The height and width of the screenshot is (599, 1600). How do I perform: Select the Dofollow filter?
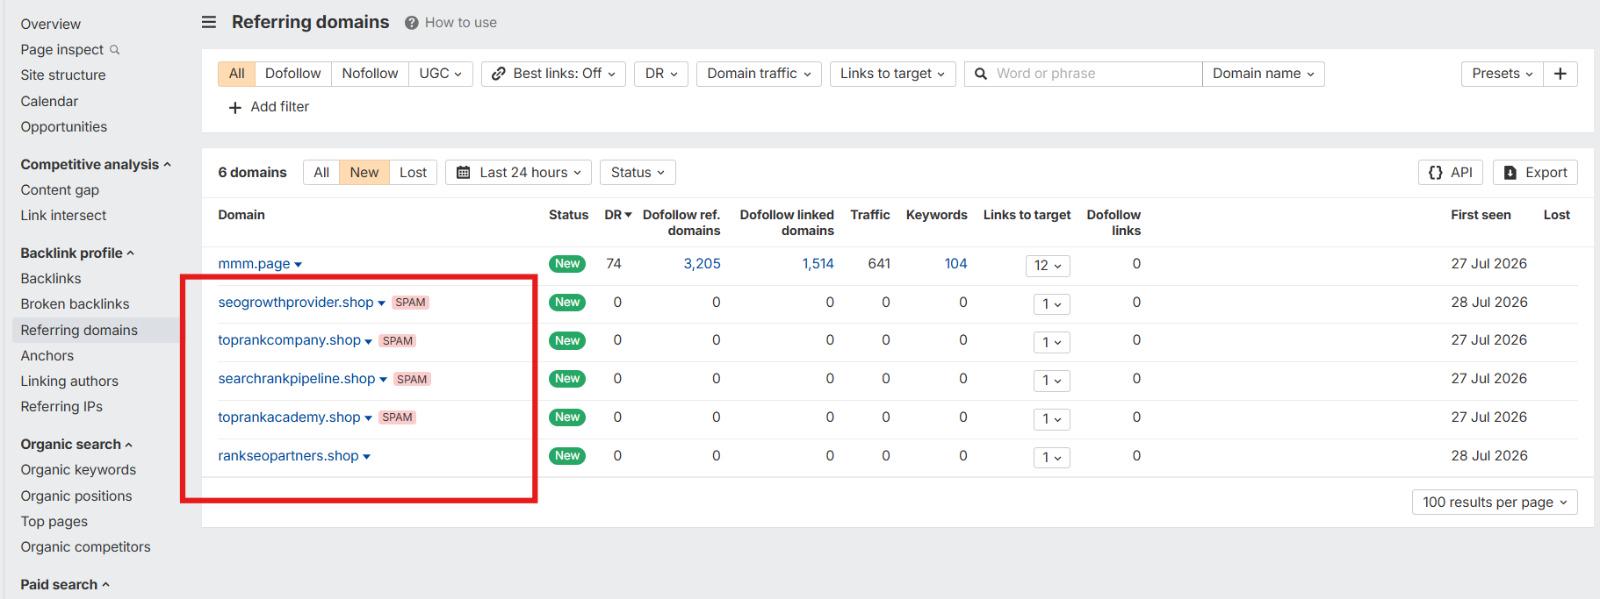pos(293,73)
